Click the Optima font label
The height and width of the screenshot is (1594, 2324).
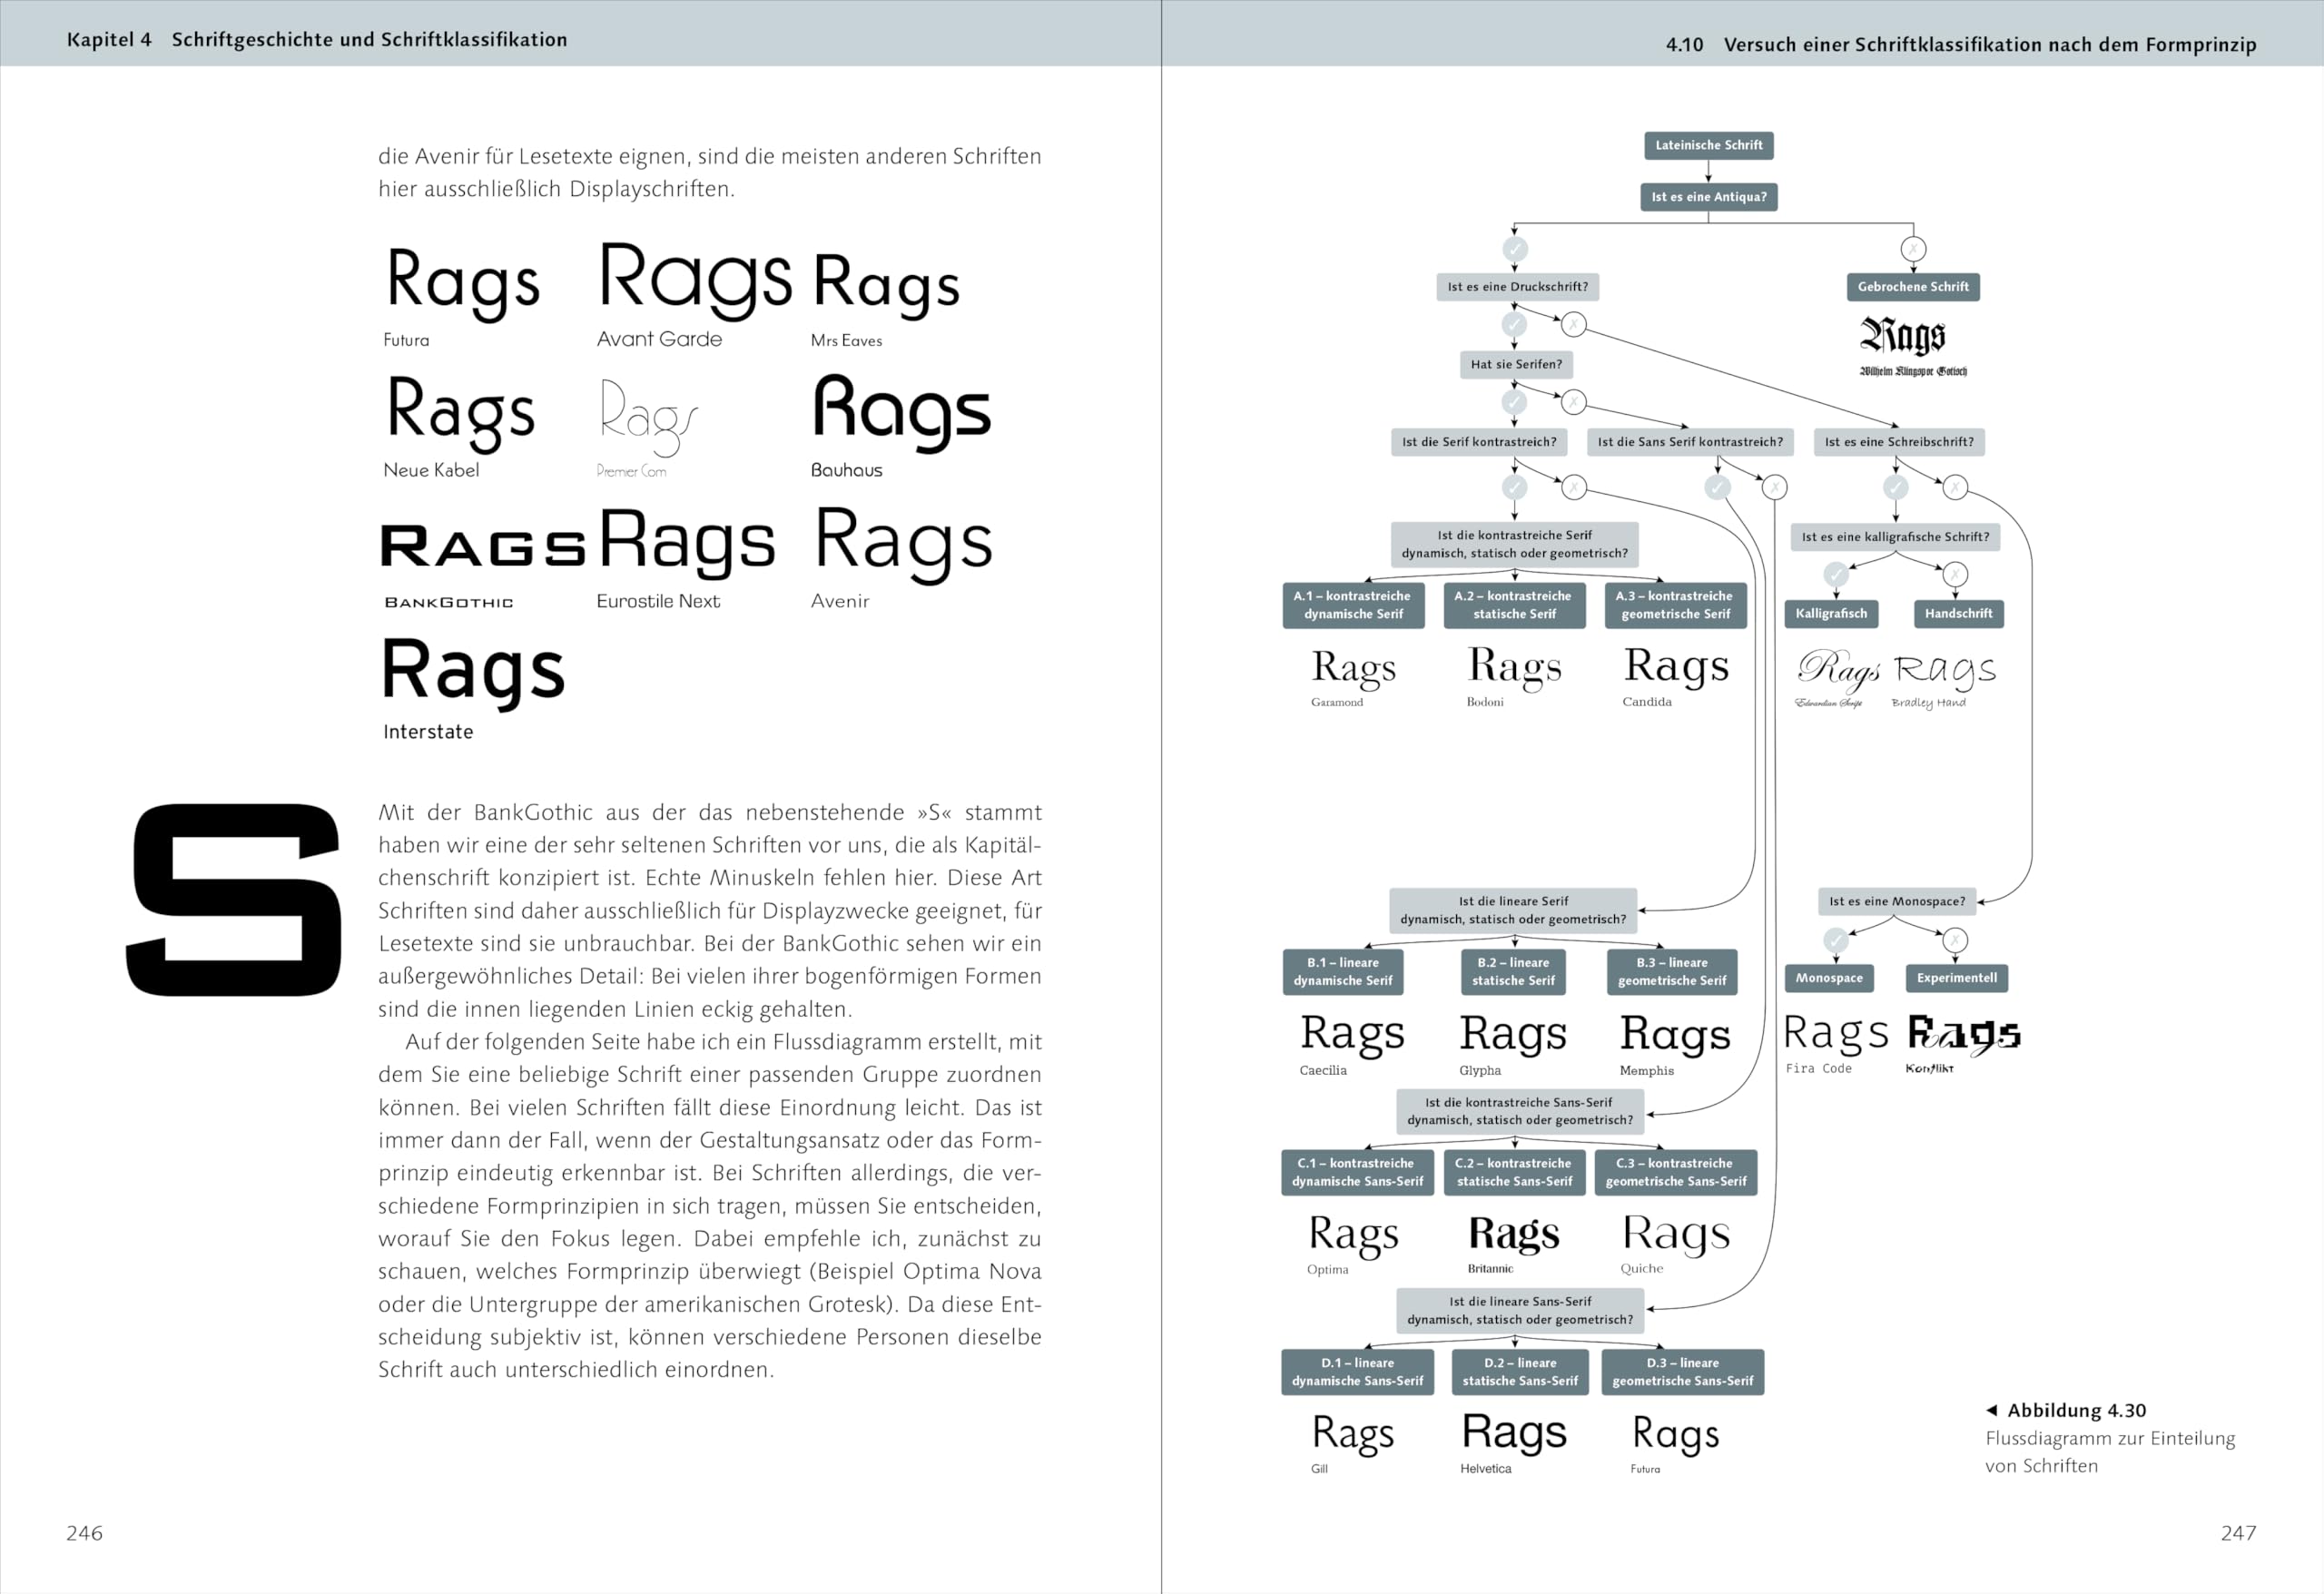coord(1327,1270)
